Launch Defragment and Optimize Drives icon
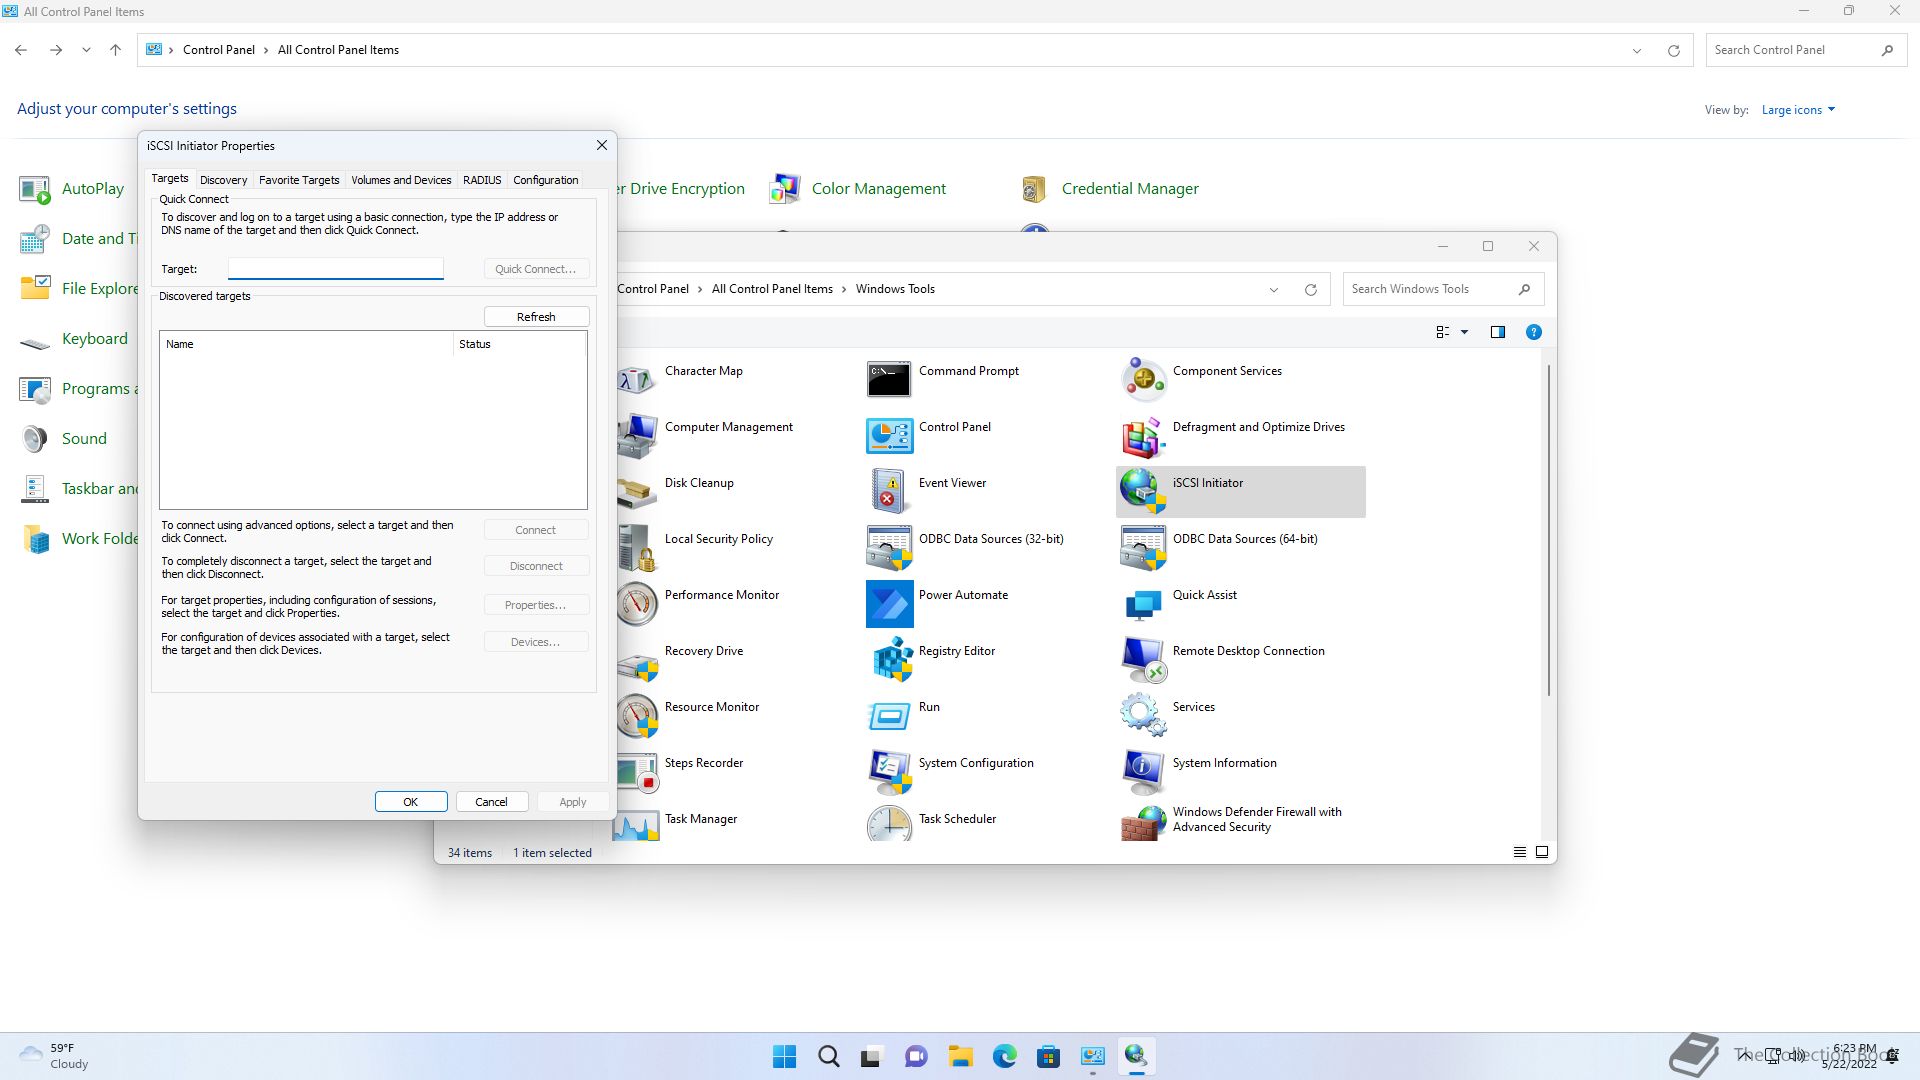 (1143, 436)
